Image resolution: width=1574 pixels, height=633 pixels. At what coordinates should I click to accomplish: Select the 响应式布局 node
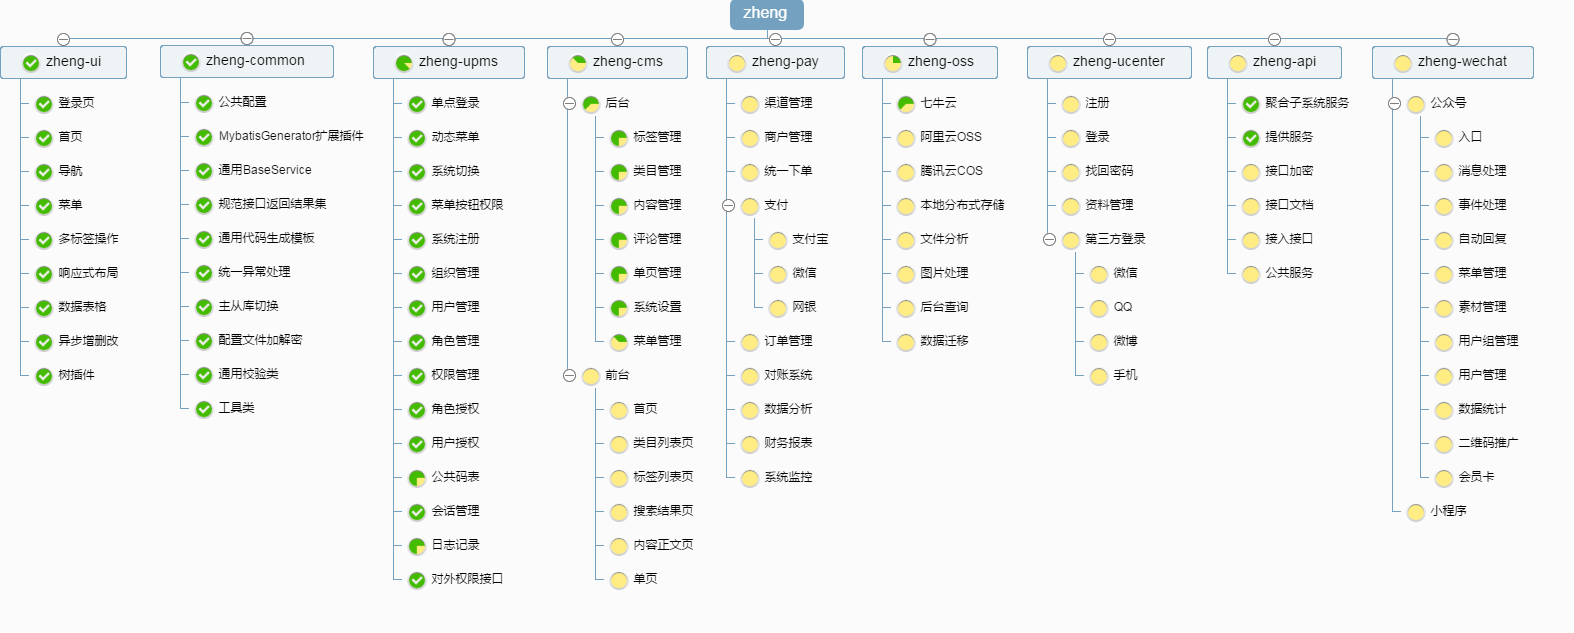(x=88, y=272)
